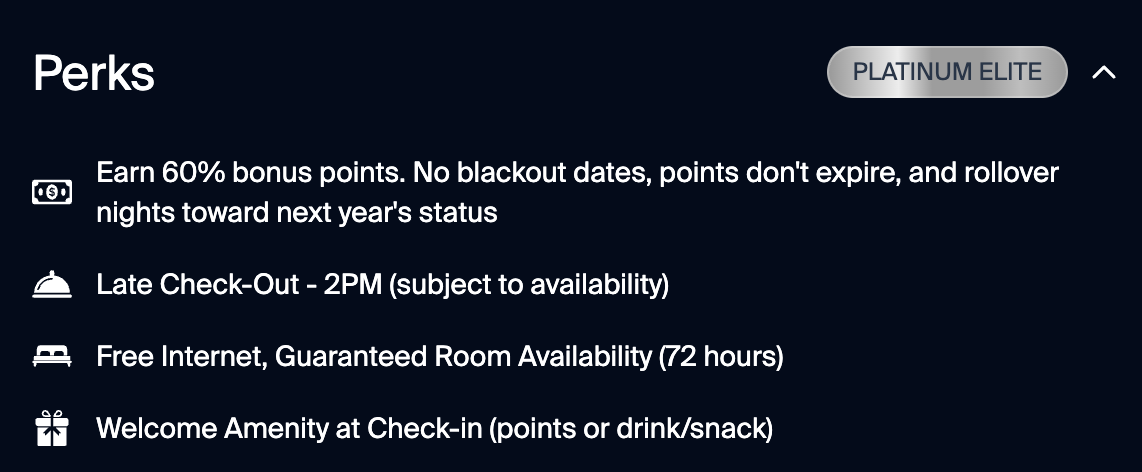The height and width of the screenshot is (472, 1142).
Task: Select the gift box welcome amenity icon
Action: point(51,429)
